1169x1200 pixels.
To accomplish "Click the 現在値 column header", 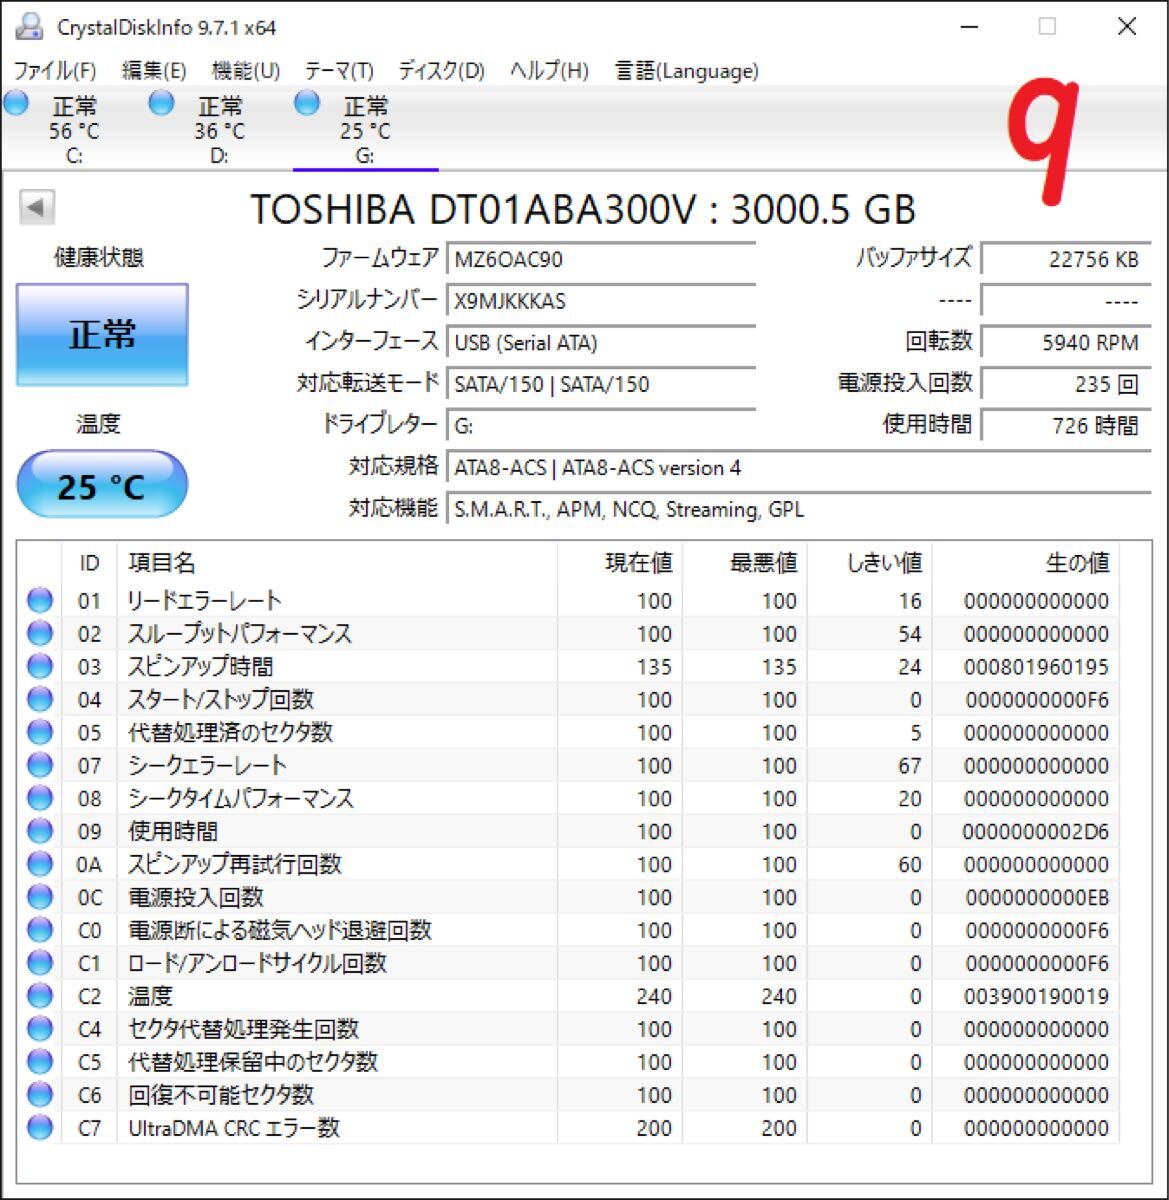I will click(620, 564).
